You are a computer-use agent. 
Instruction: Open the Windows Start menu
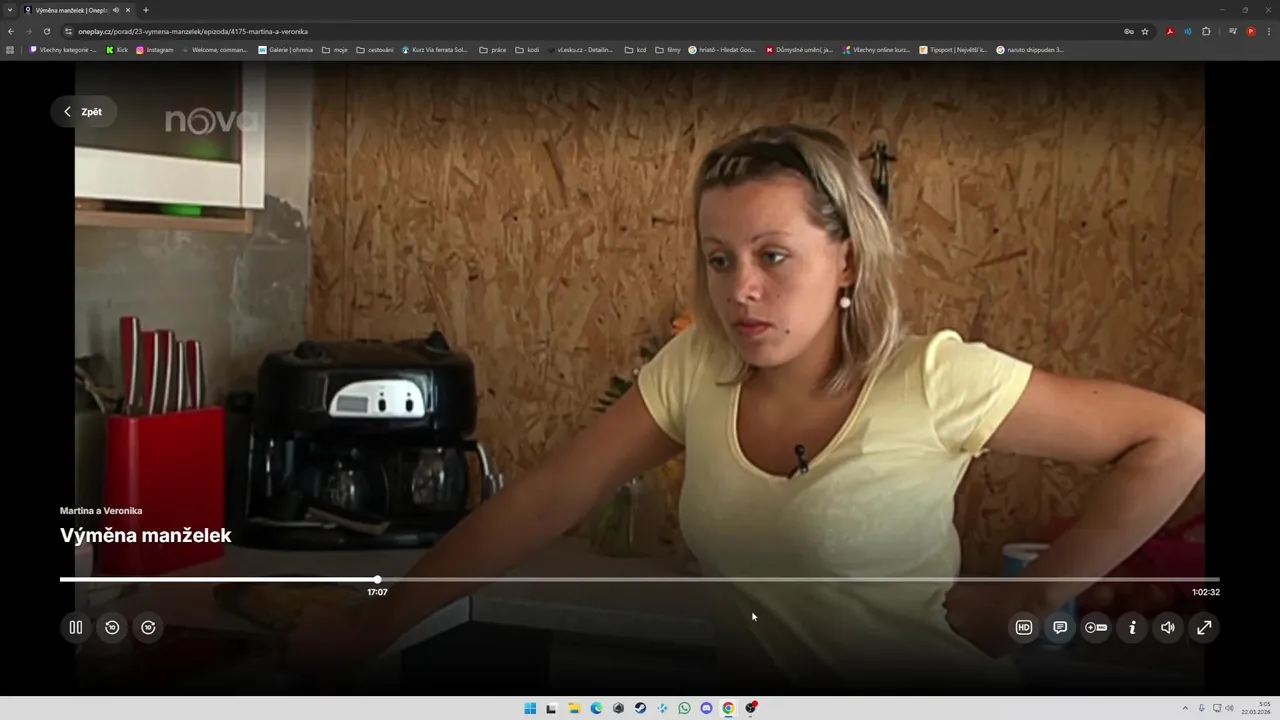(x=530, y=708)
